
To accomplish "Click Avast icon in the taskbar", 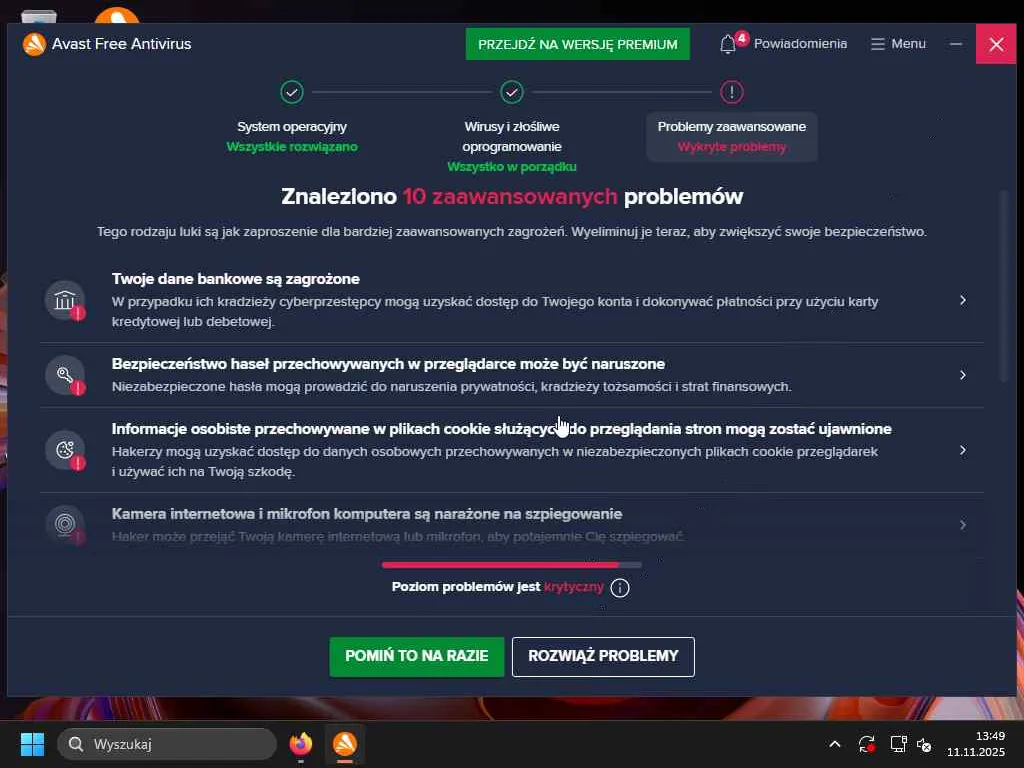I will point(345,744).
